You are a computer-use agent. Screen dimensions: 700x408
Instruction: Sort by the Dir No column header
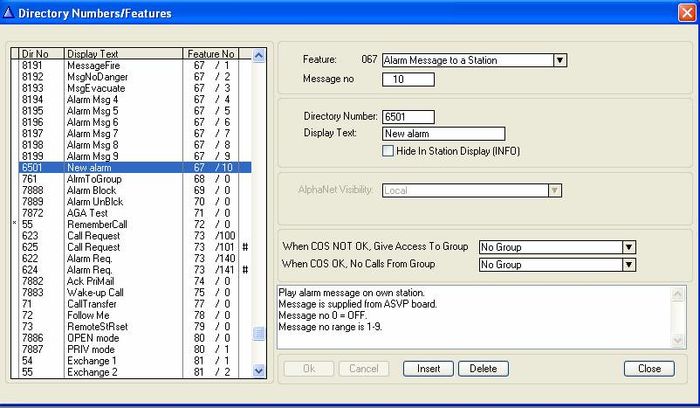(x=36, y=53)
